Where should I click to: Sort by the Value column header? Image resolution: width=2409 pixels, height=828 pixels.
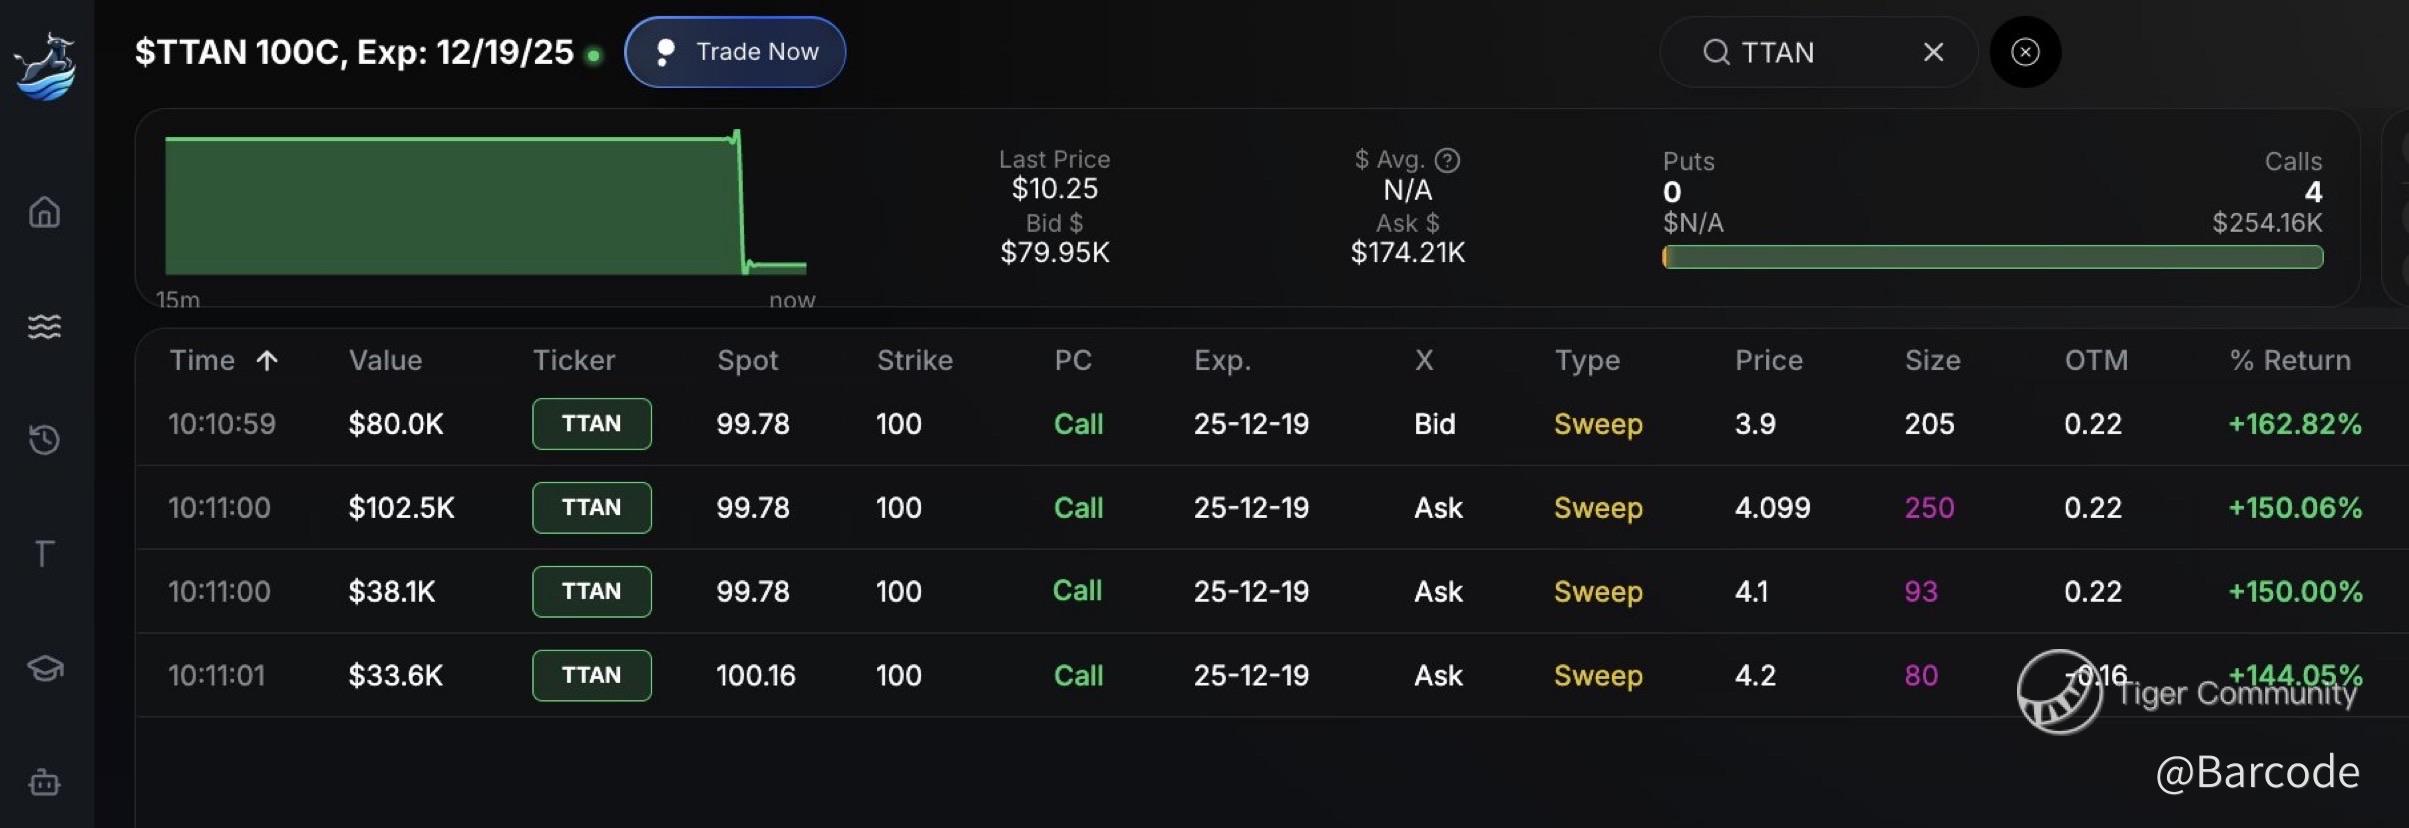coord(385,360)
